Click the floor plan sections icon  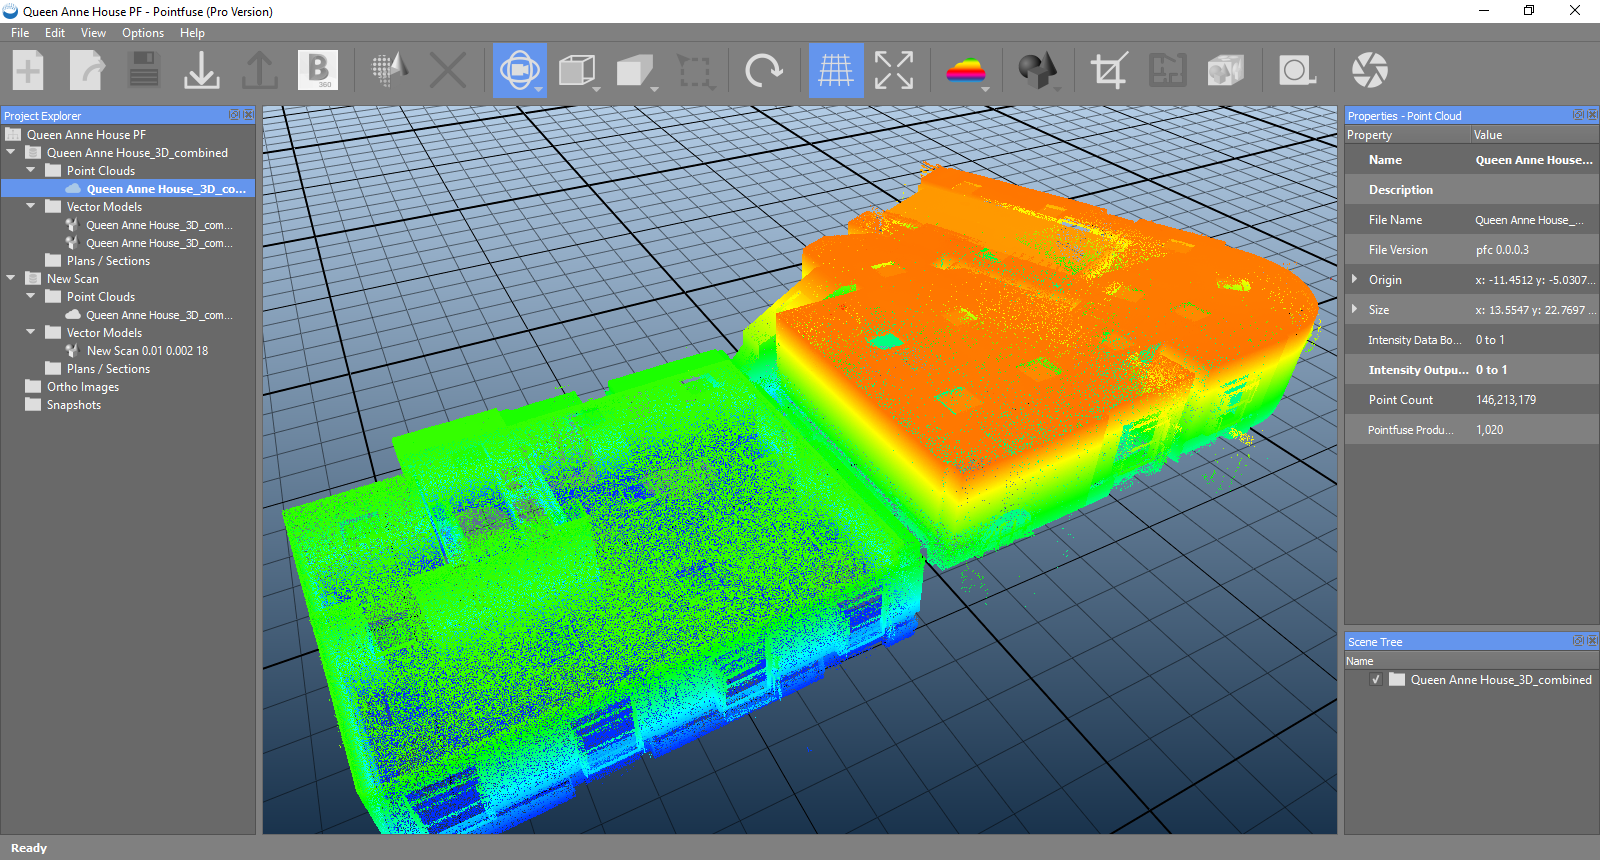1167,70
